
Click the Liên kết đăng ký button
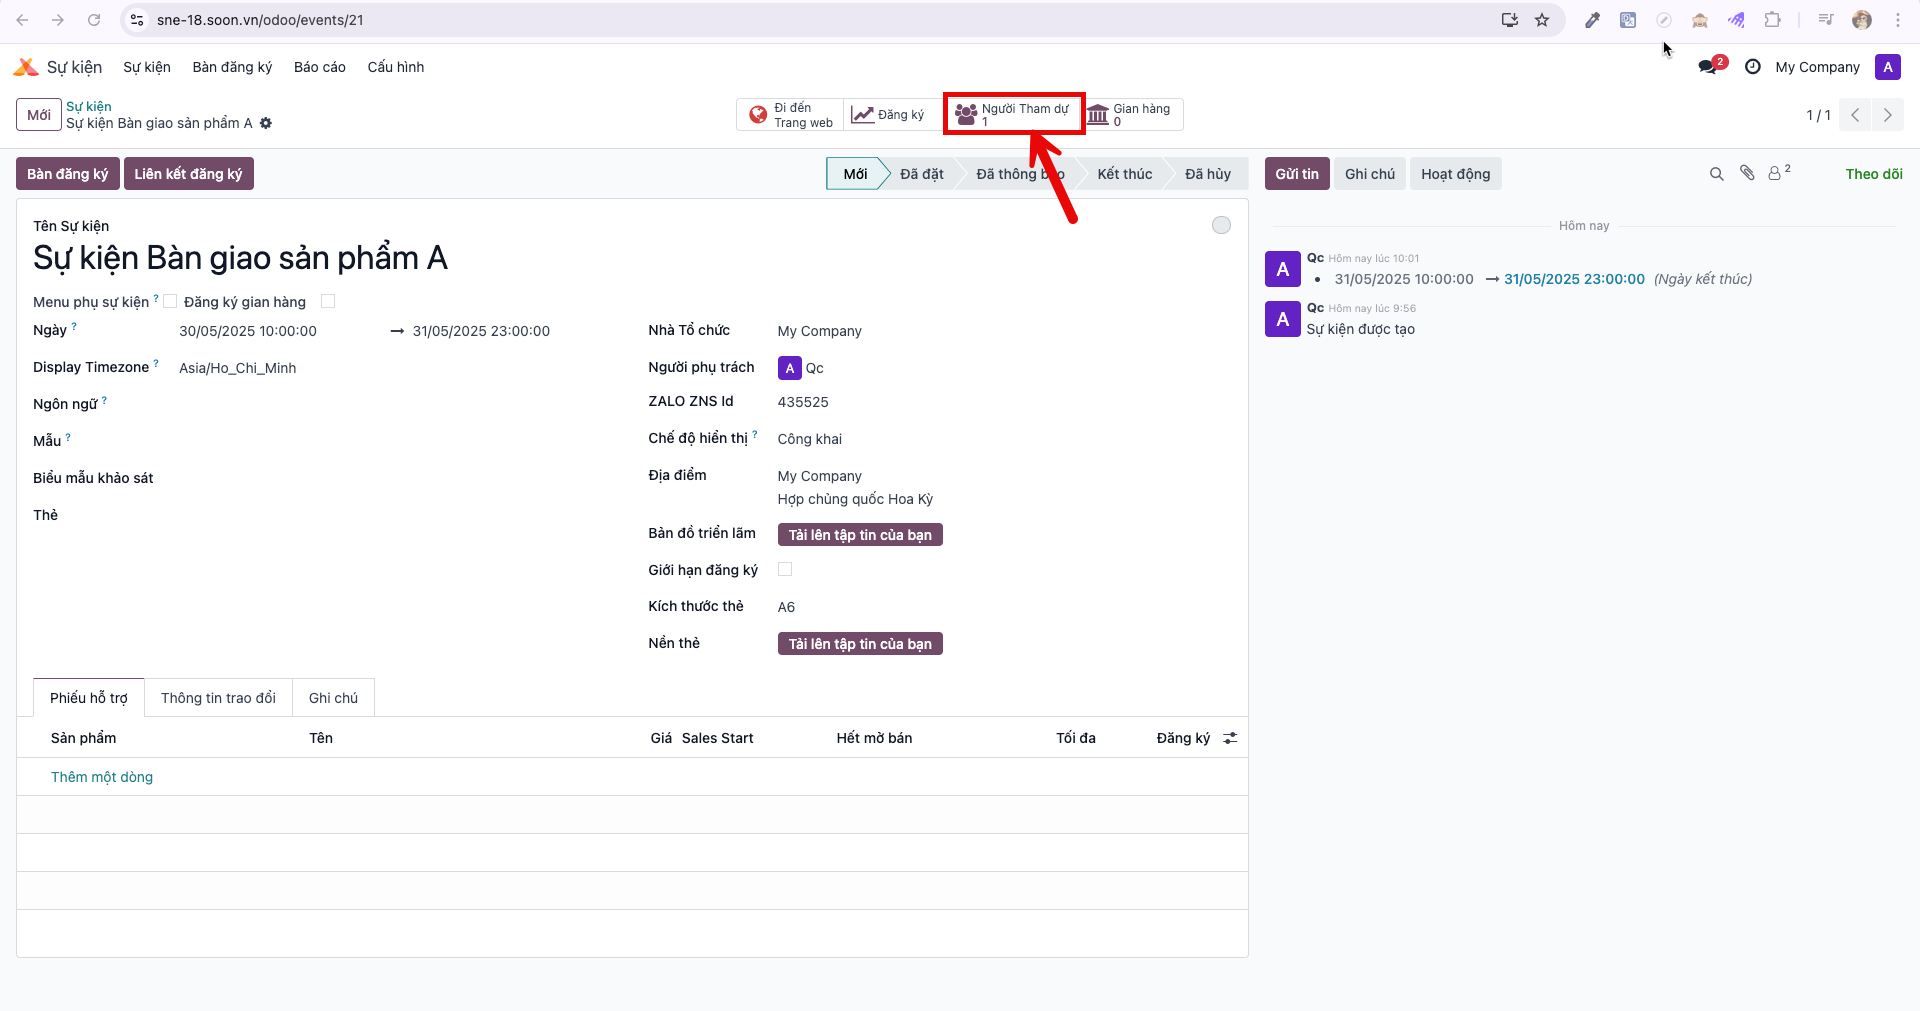coord(188,174)
